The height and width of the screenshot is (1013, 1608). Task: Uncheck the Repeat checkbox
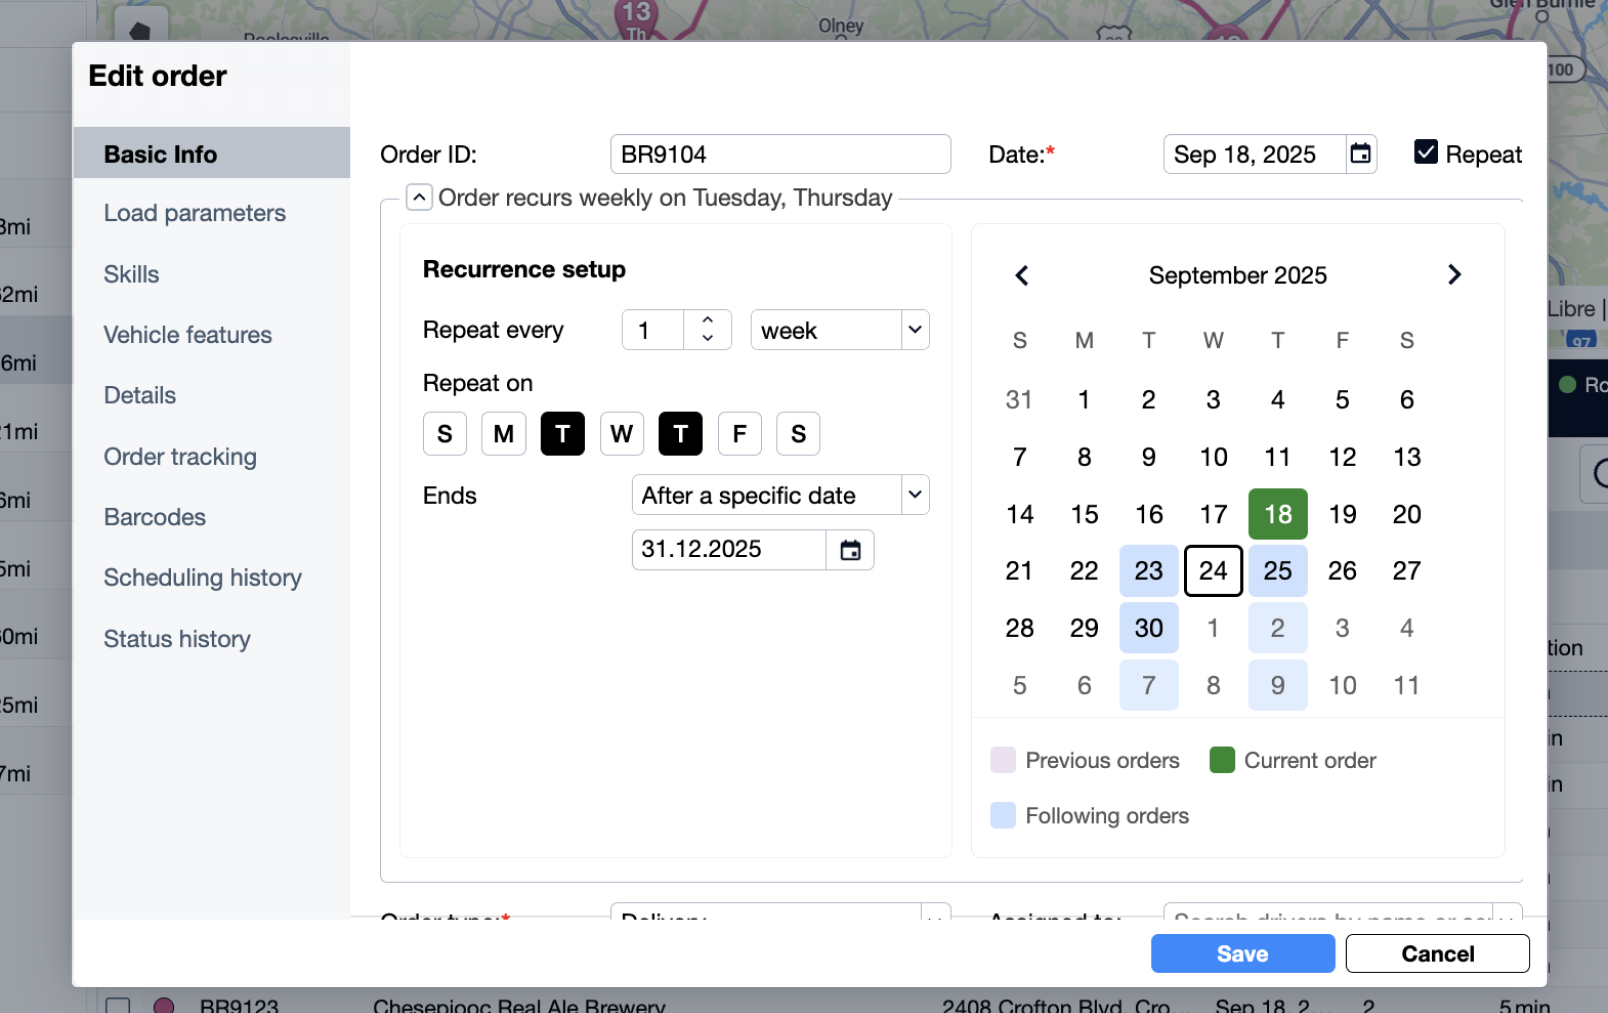pyautogui.click(x=1426, y=152)
